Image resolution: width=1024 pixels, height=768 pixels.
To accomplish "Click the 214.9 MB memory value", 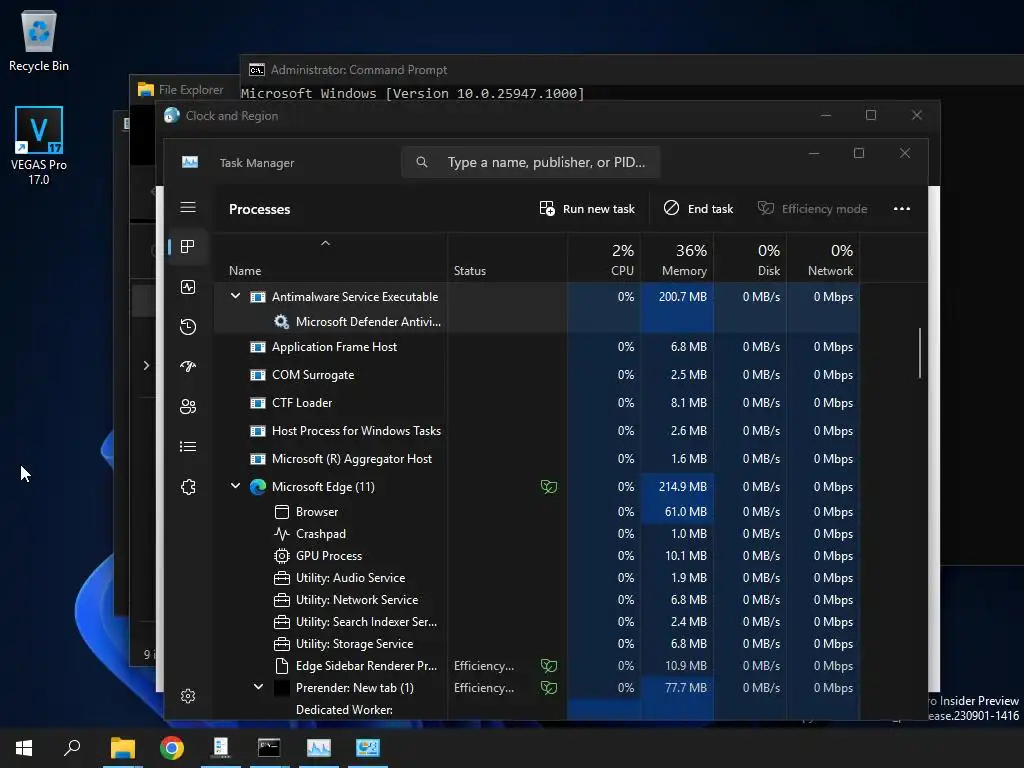I will point(682,487).
